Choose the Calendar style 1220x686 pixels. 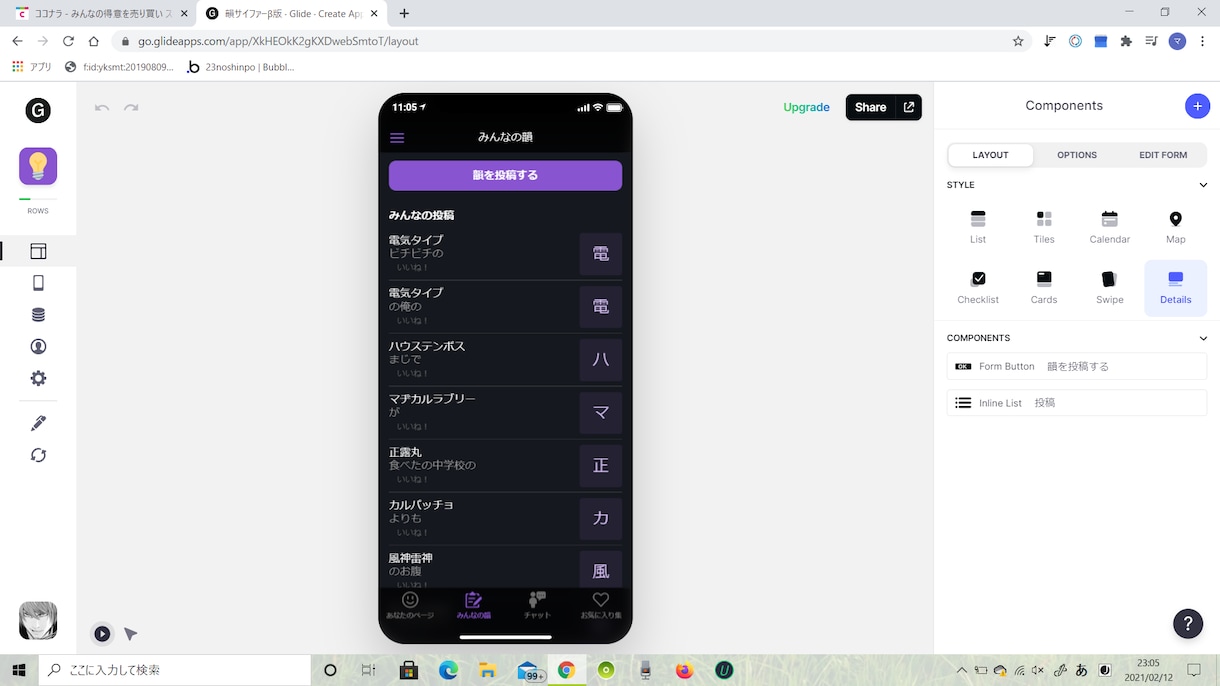coord(1110,227)
